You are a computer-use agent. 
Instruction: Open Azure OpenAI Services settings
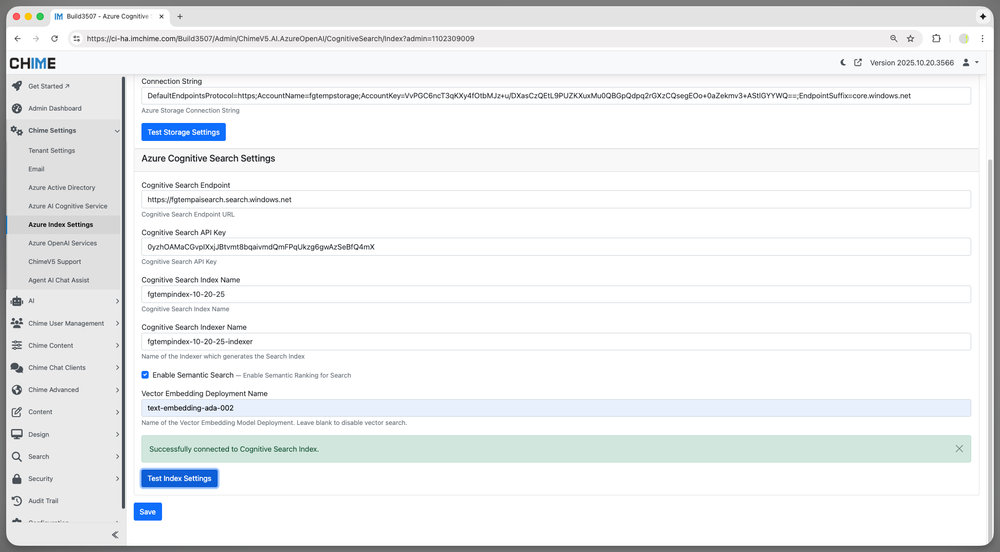(x=62, y=243)
